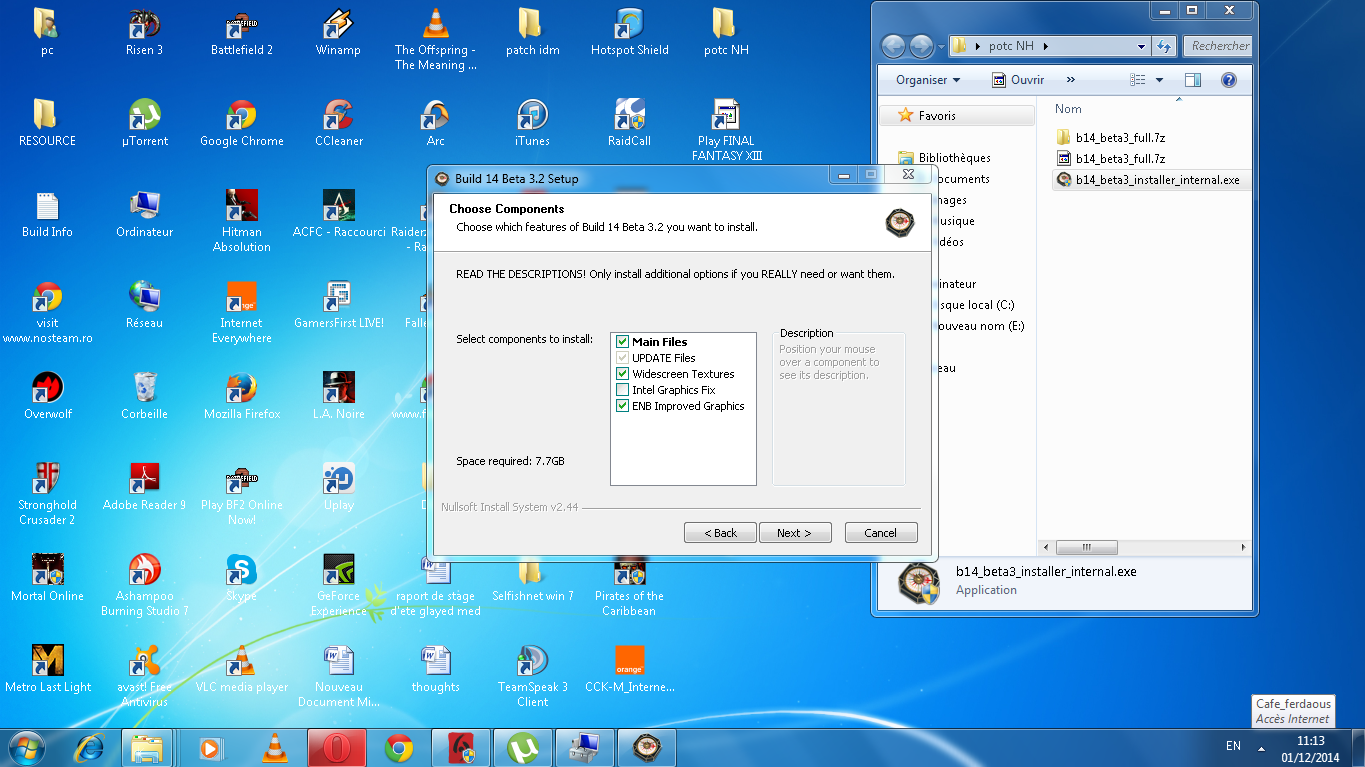Refresh the potc NH folder view

1163,46
